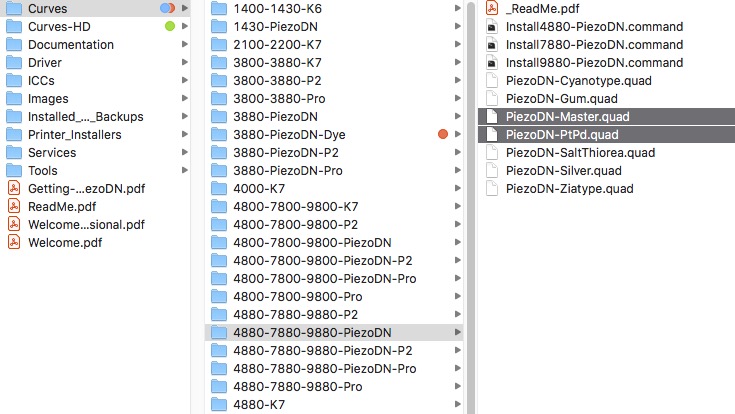Expand the Tools folder disclosure arrow

(185, 170)
